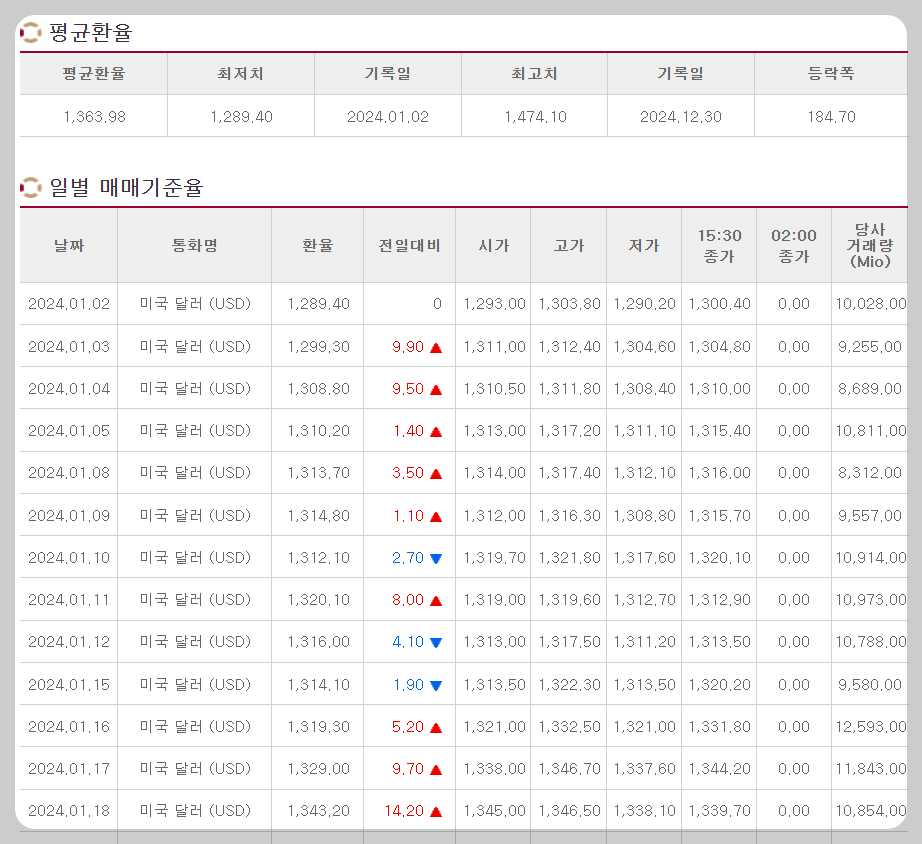Select exchange rate 1,314.80

coord(318,515)
